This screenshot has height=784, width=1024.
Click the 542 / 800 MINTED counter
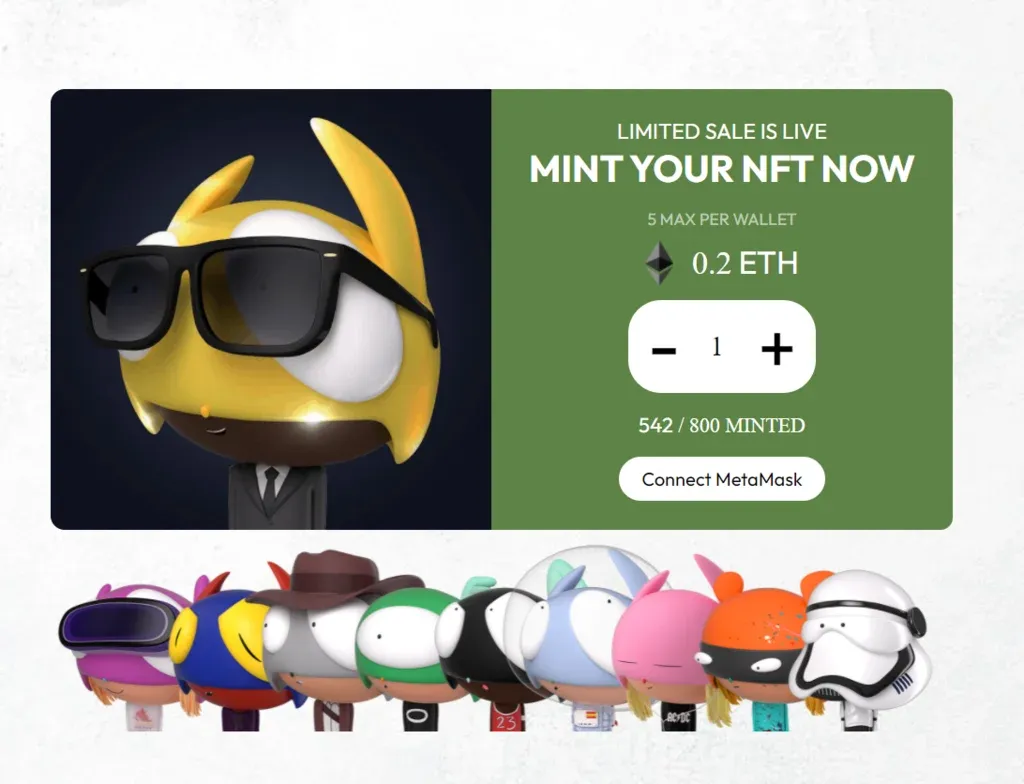(722, 425)
